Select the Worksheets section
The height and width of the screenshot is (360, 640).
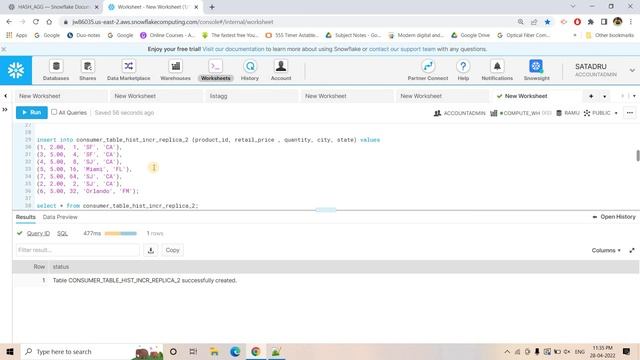point(216,70)
